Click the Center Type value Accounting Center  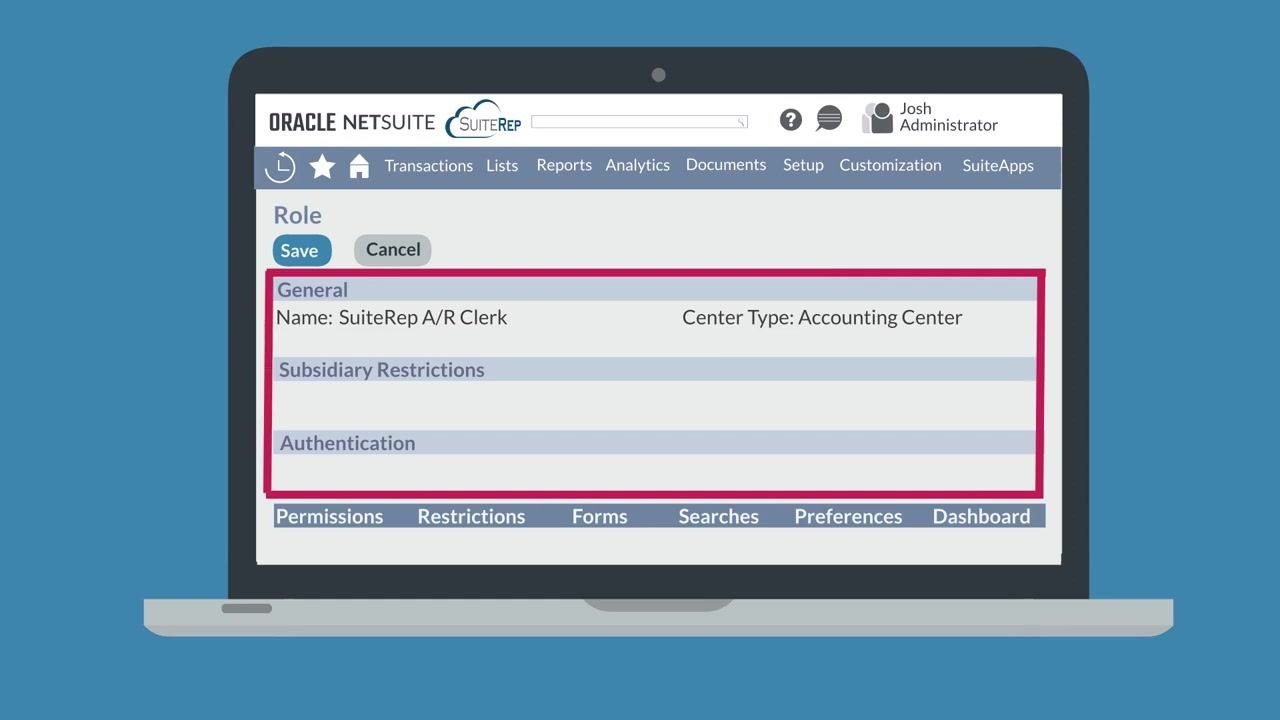click(880, 317)
